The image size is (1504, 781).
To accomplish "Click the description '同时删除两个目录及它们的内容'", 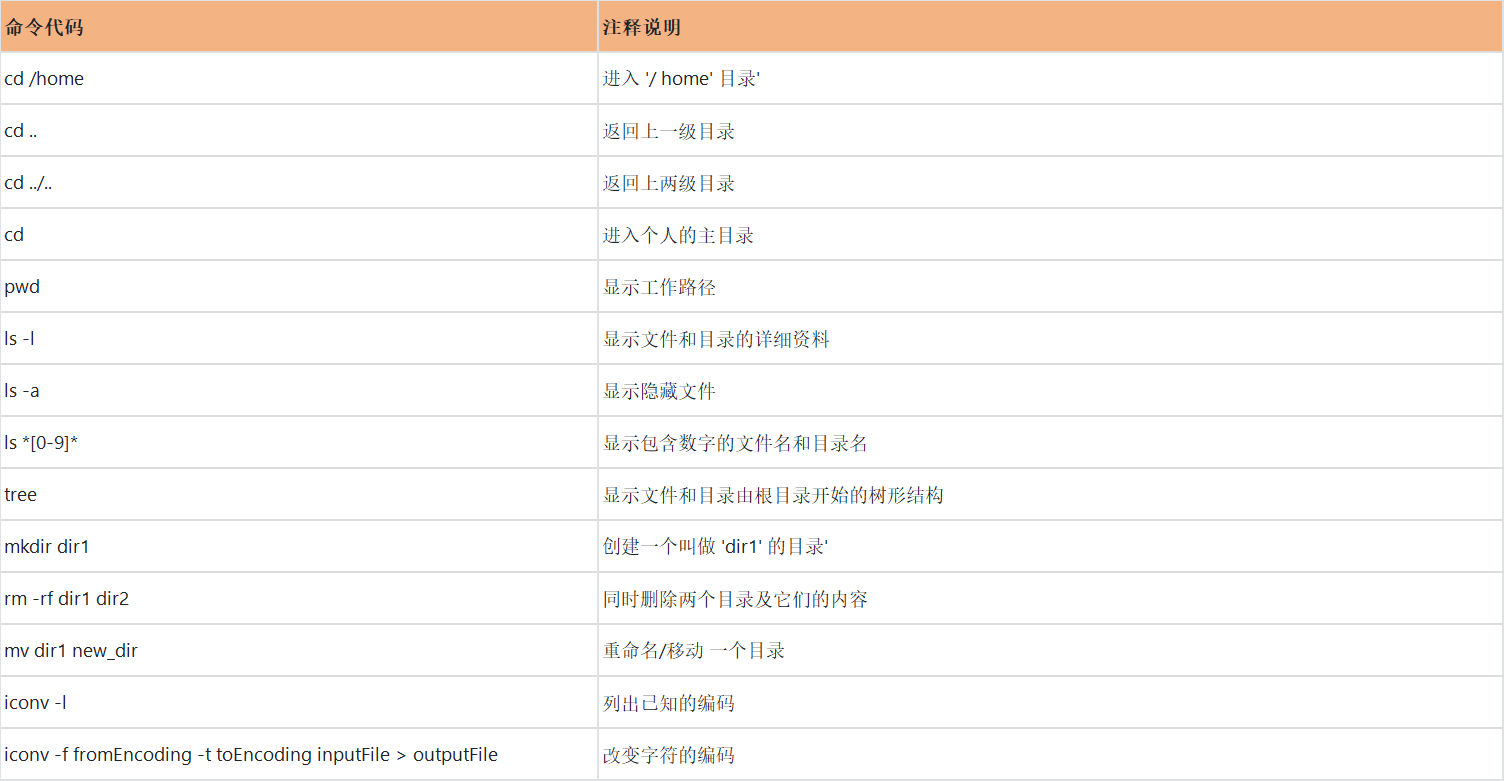I will click(x=735, y=599).
